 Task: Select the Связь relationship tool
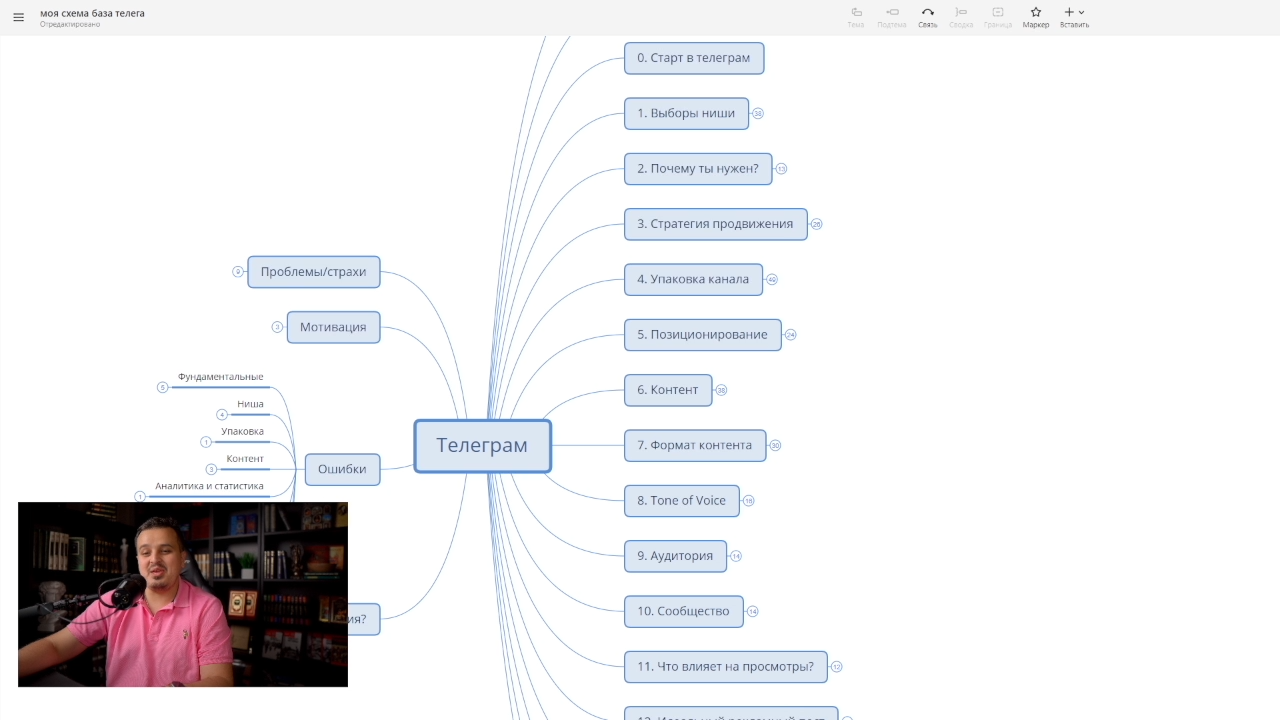[x=928, y=17]
